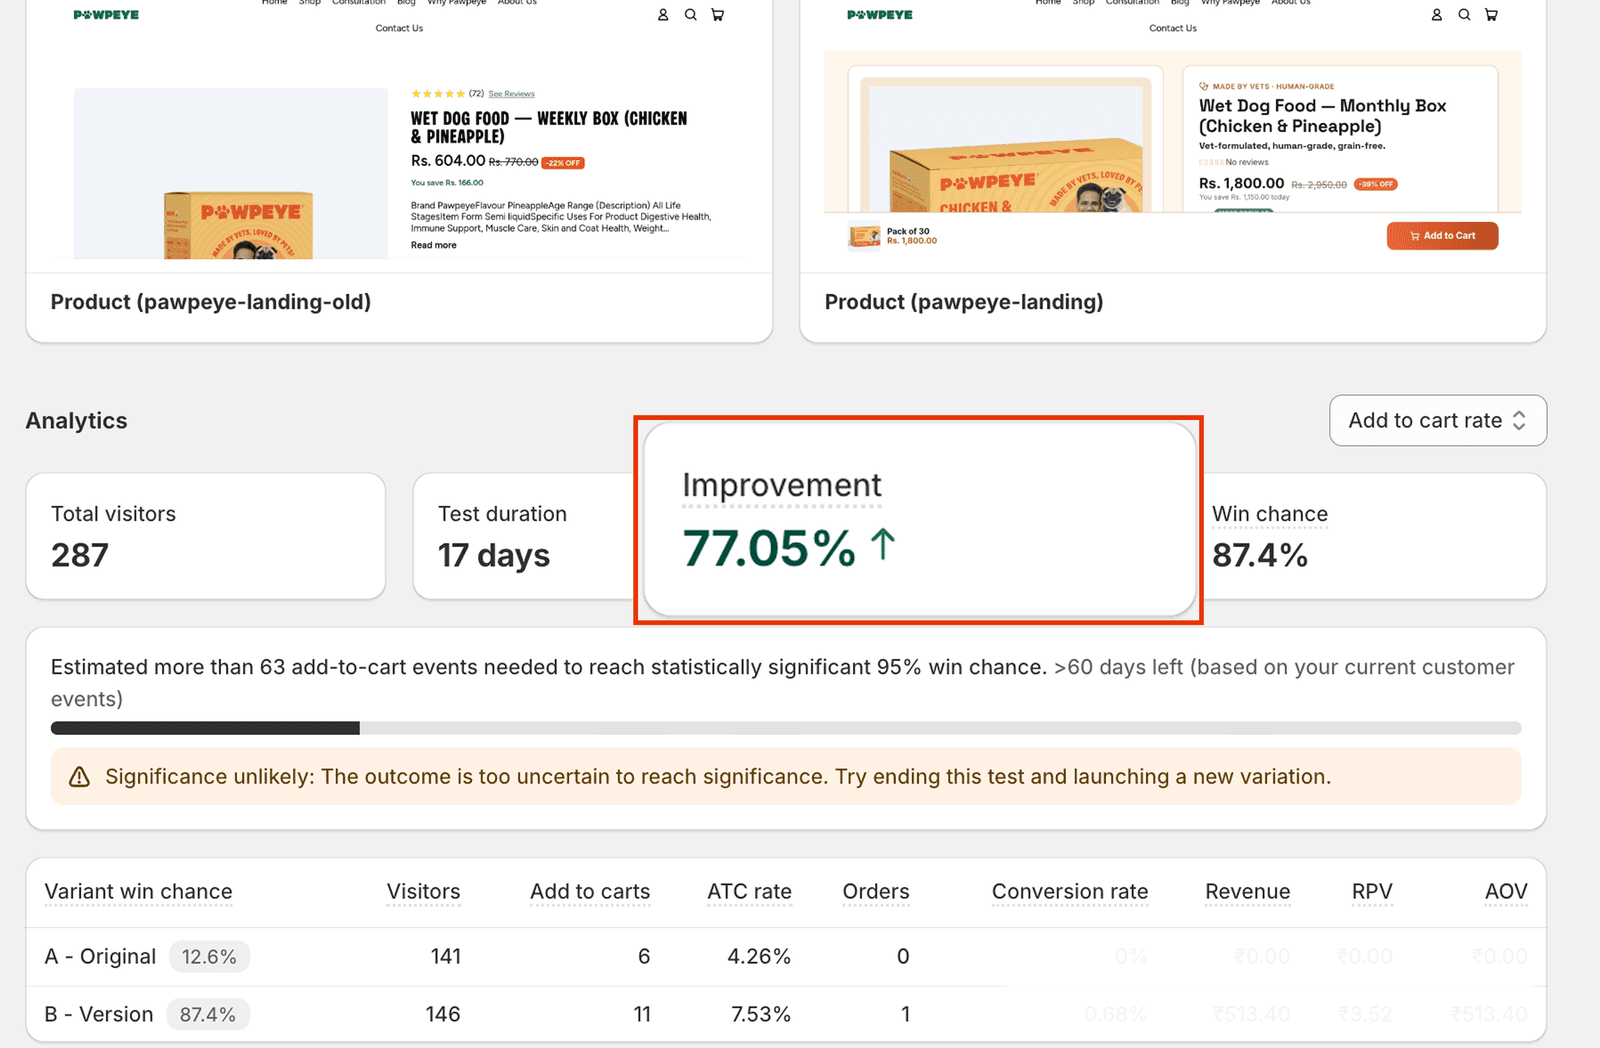Click the orange Add to Cart button
The width and height of the screenshot is (1600, 1048).
(1442, 236)
